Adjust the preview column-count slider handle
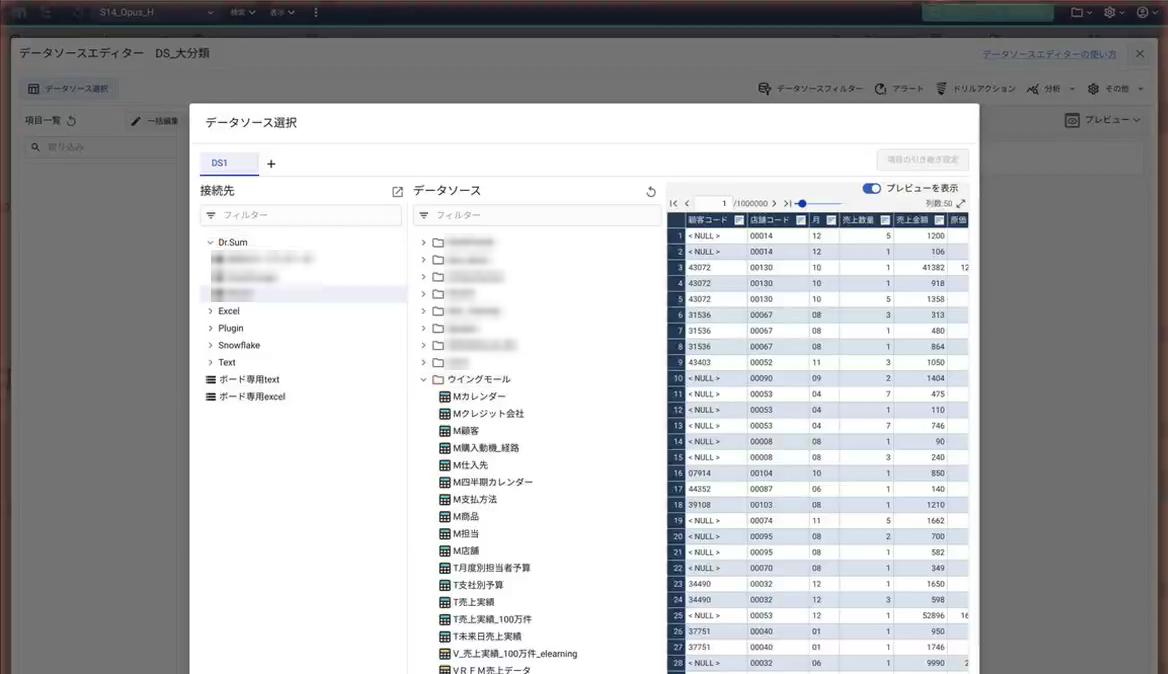This screenshot has width=1168, height=674. coord(802,203)
